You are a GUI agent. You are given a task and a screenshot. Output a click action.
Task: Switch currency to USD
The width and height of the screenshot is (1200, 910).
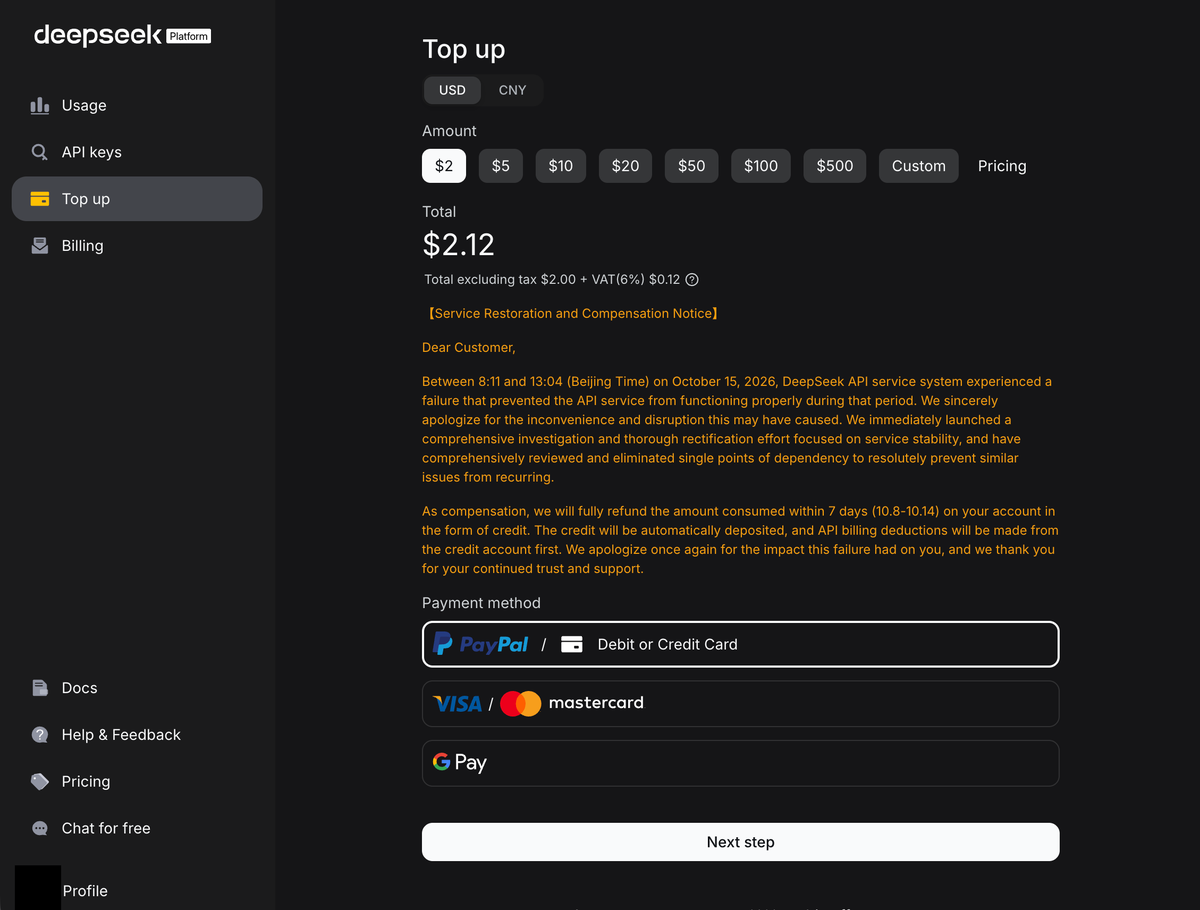(x=452, y=90)
